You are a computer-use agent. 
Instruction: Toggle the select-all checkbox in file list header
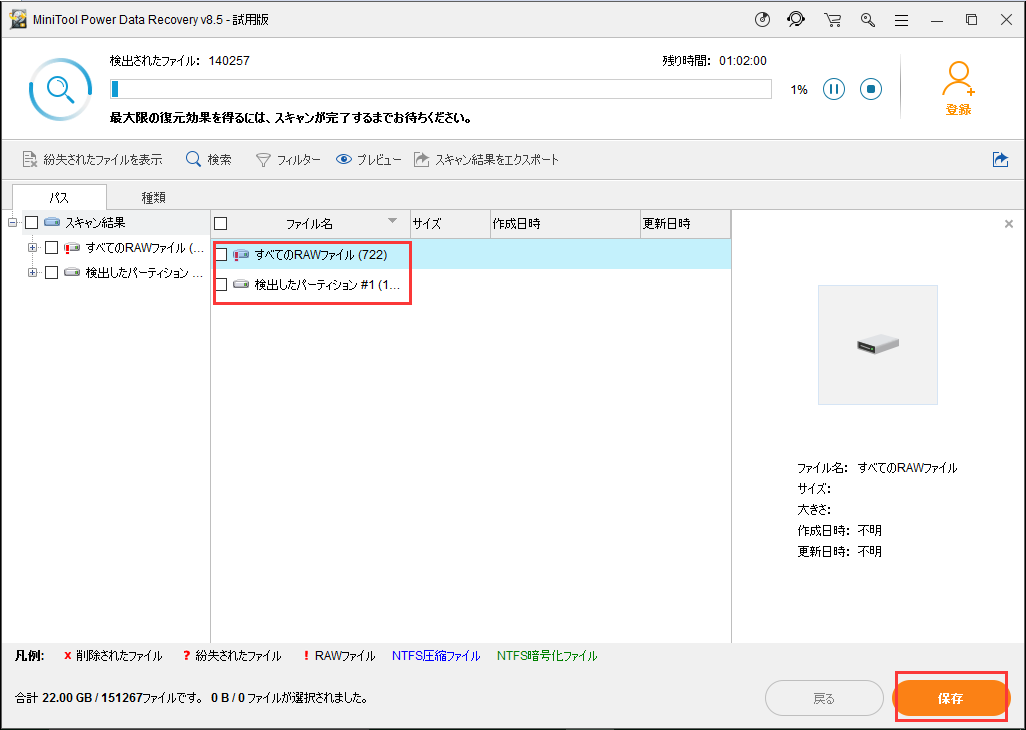(x=220, y=224)
